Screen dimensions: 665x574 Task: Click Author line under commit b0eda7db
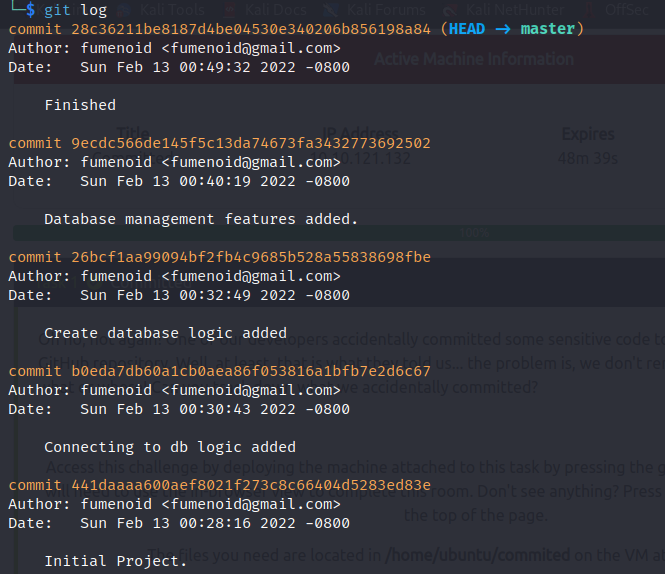pyautogui.click(x=174, y=390)
